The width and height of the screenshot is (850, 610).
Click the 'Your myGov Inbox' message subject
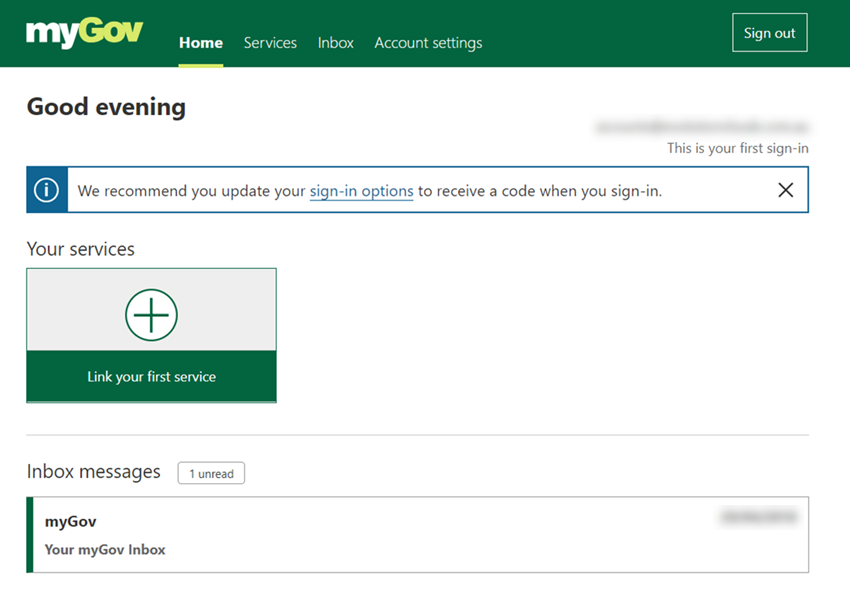(x=105, y=550)
